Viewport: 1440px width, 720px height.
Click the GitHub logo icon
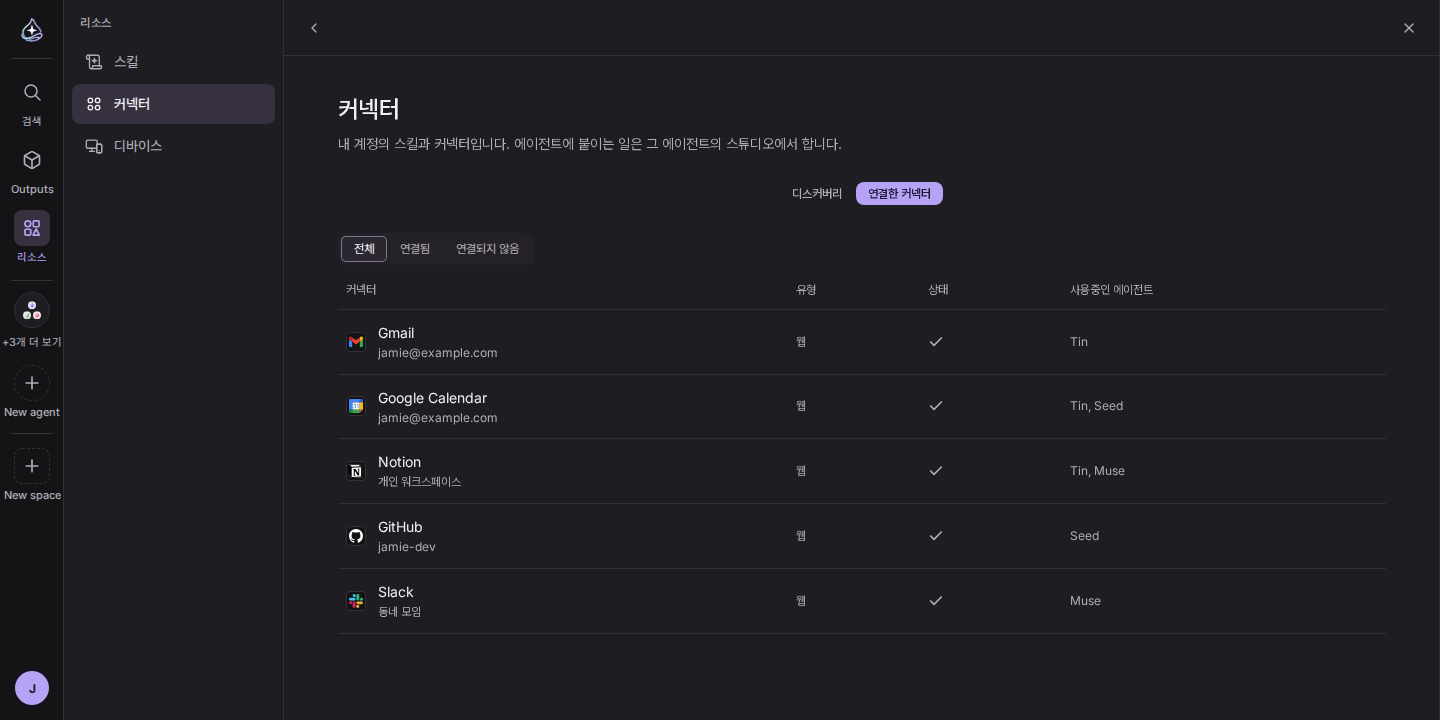356,536
